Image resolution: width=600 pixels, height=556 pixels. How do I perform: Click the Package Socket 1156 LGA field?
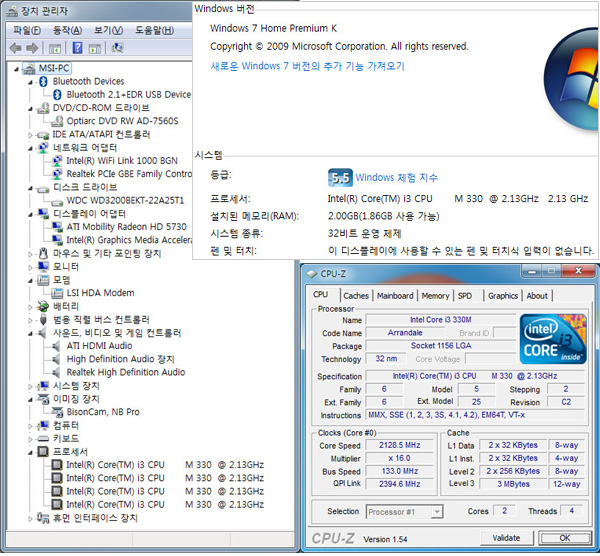pyautogui.click(x=441, y=346)
